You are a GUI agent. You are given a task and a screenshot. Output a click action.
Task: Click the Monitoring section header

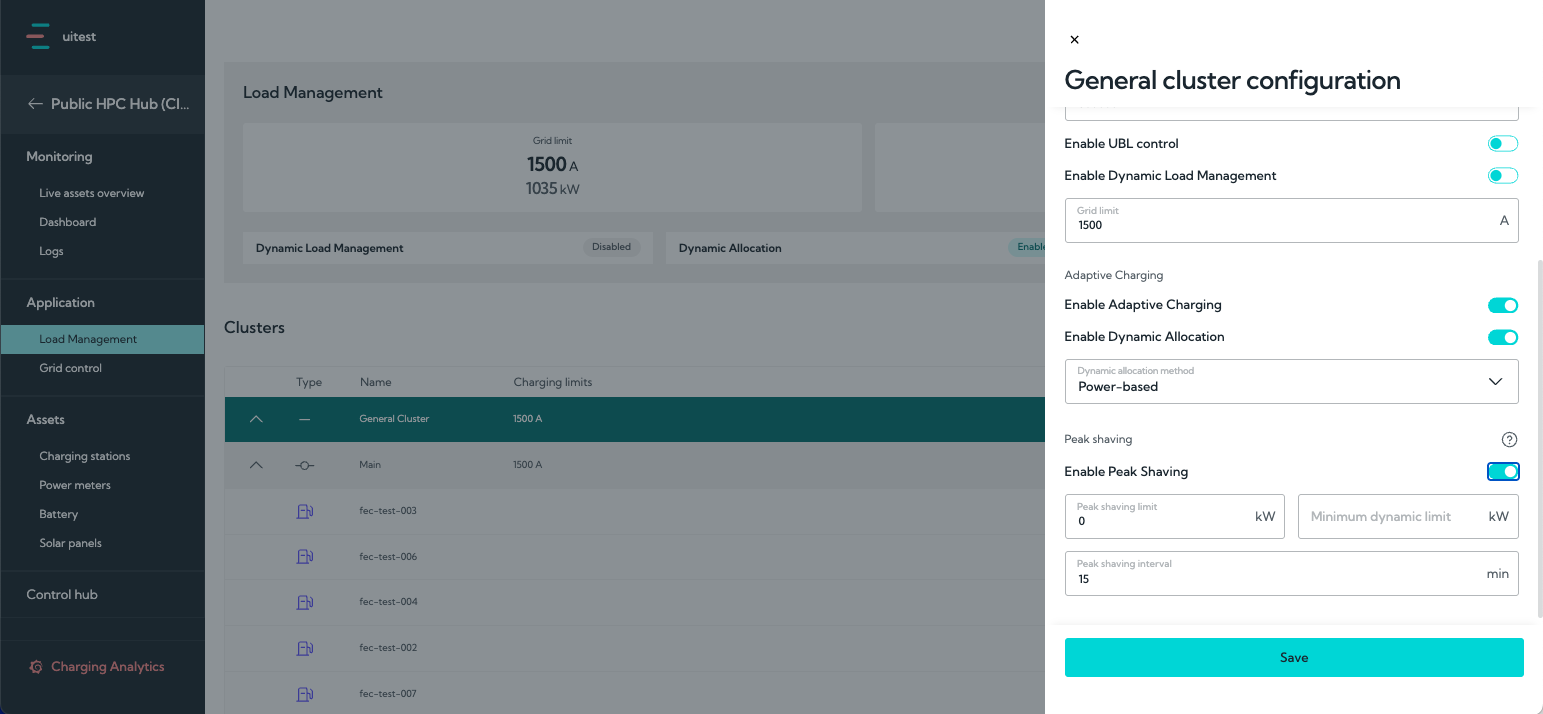tap(59, 156)
